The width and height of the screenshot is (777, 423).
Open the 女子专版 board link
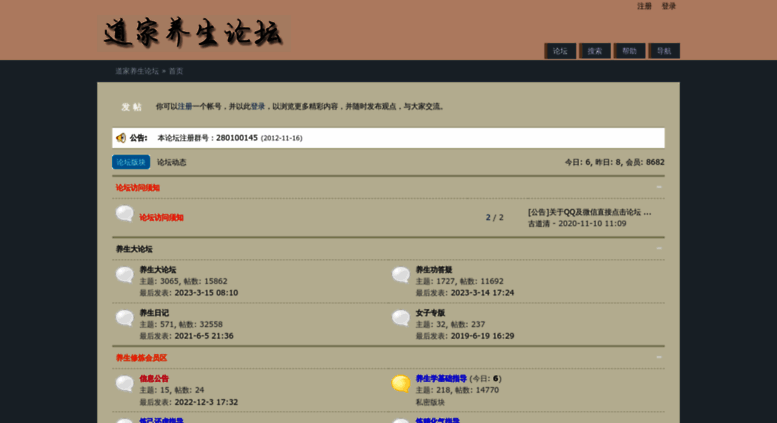click(430, 313)
